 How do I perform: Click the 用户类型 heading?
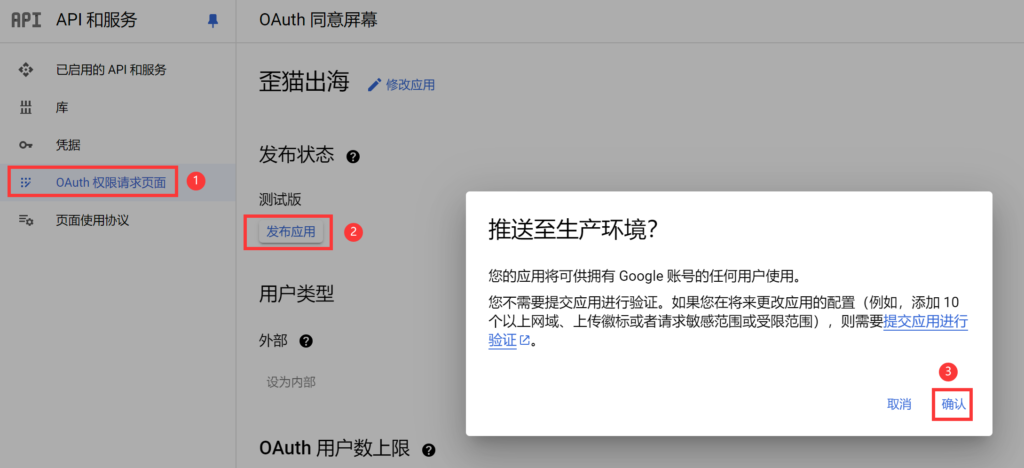[297, 295]
